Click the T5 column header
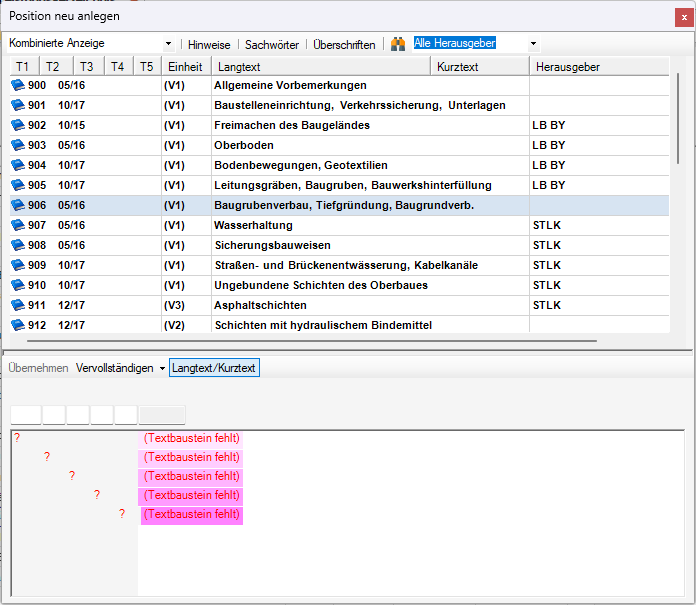This screenshot has width=696, height=605. pos(148,67)
